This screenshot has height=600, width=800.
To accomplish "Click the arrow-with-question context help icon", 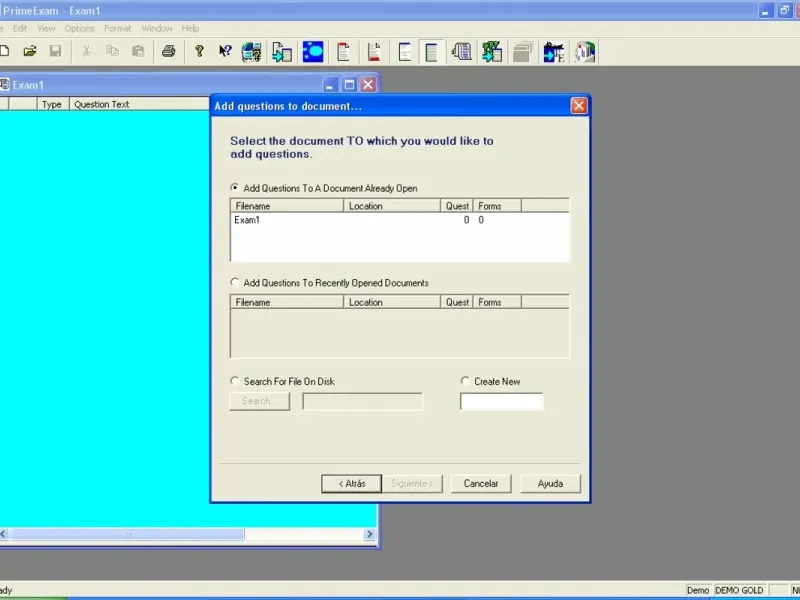I will (225, 51).
